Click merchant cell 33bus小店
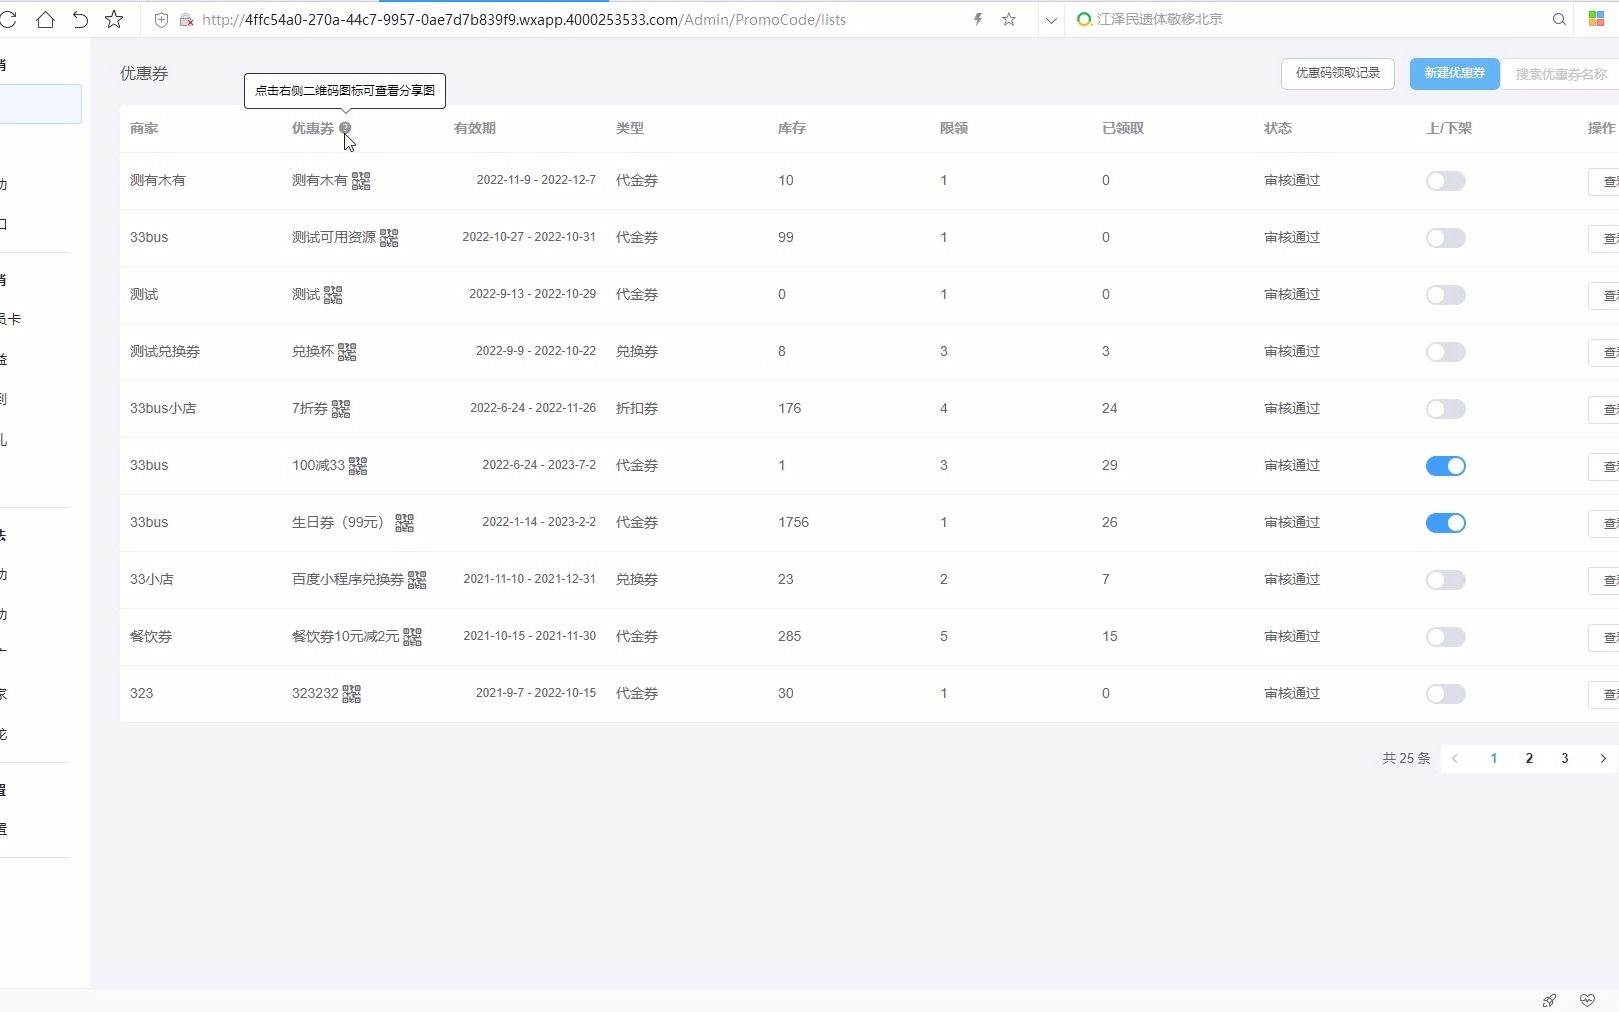Screen dimensions: 1619x1012 (163, 408)
